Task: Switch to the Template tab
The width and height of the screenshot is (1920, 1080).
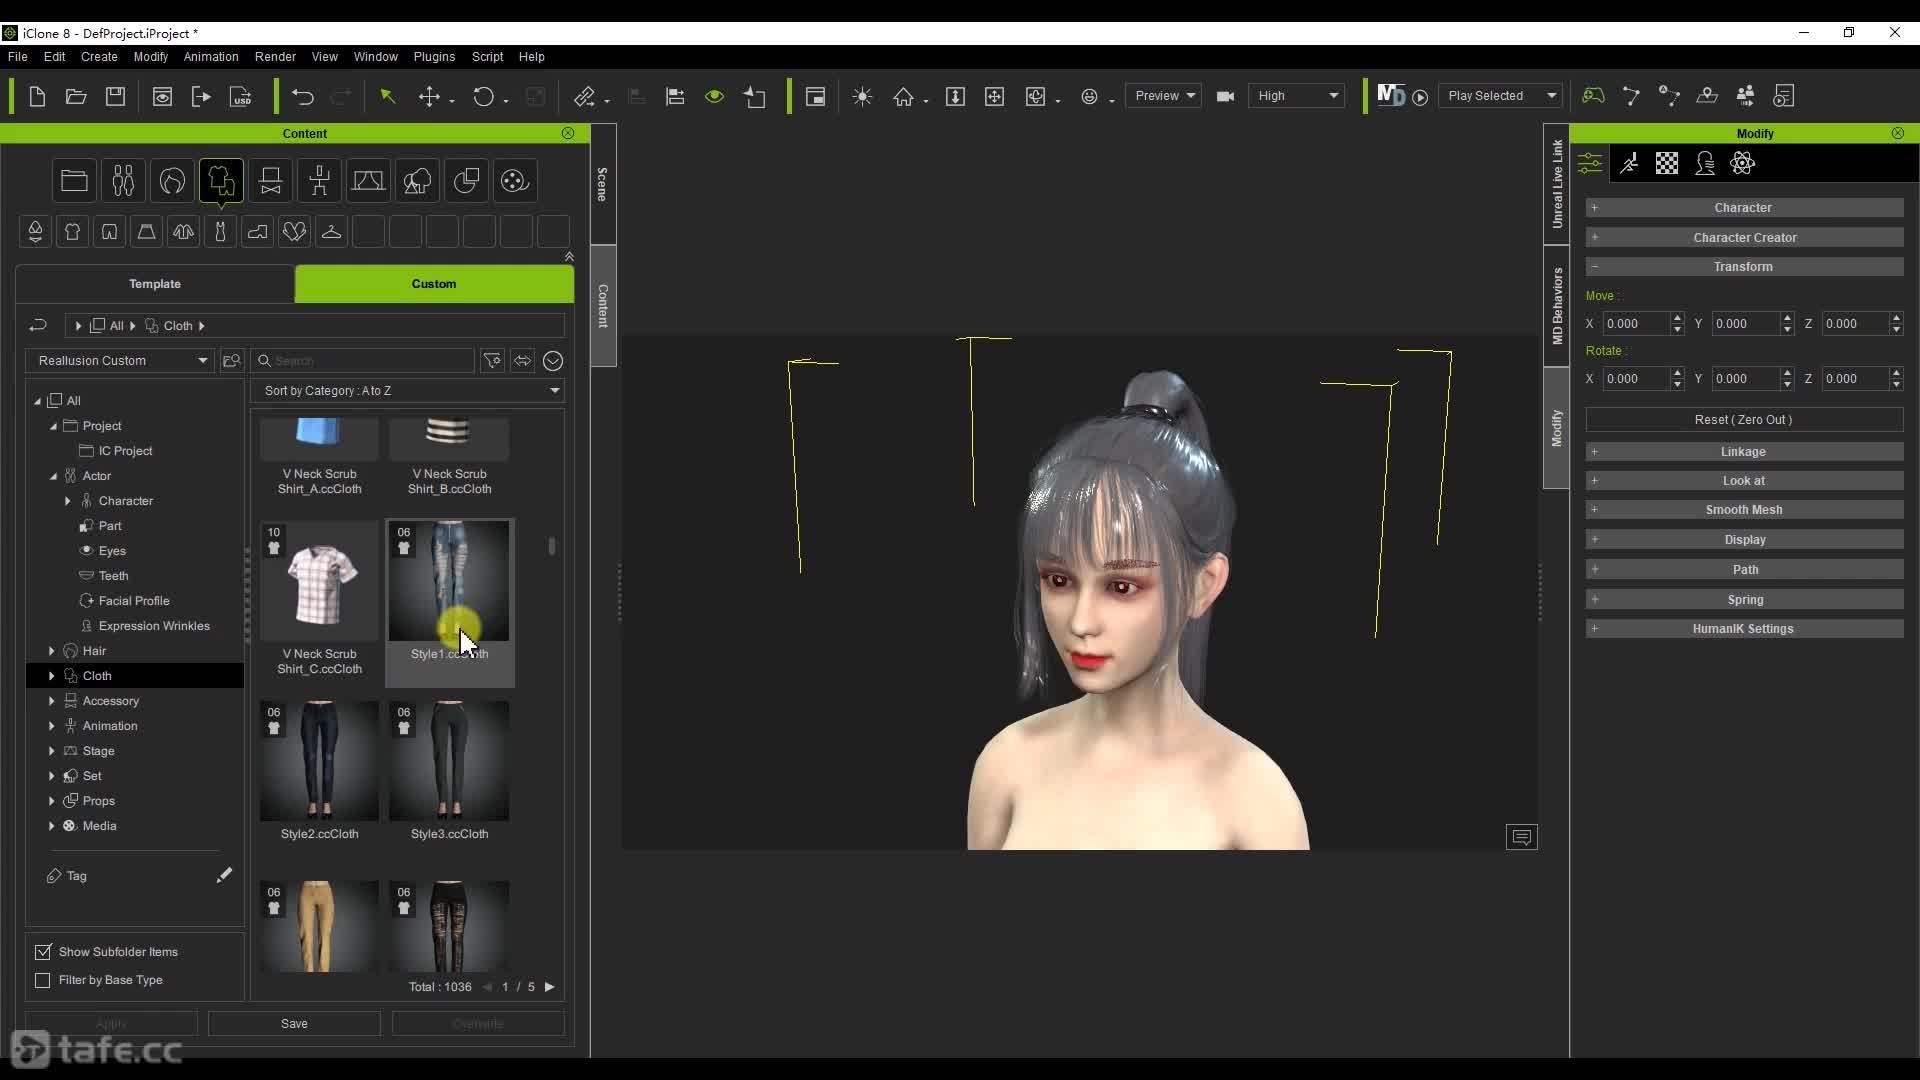Action: (x=155, y=284)
